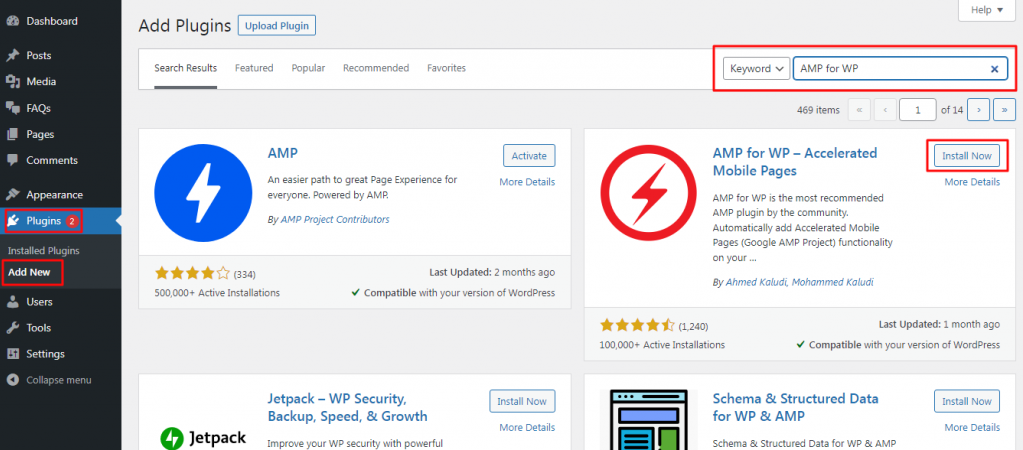
Task: Click '500,000+ Active Installations' text
Action: [217, 293]
